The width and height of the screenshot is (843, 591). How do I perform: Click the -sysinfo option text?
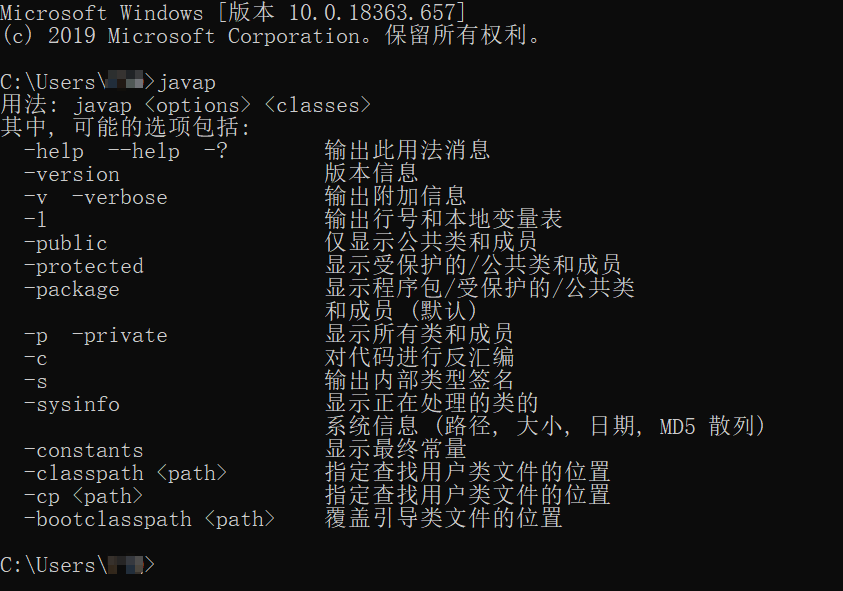tap(72, 404)
